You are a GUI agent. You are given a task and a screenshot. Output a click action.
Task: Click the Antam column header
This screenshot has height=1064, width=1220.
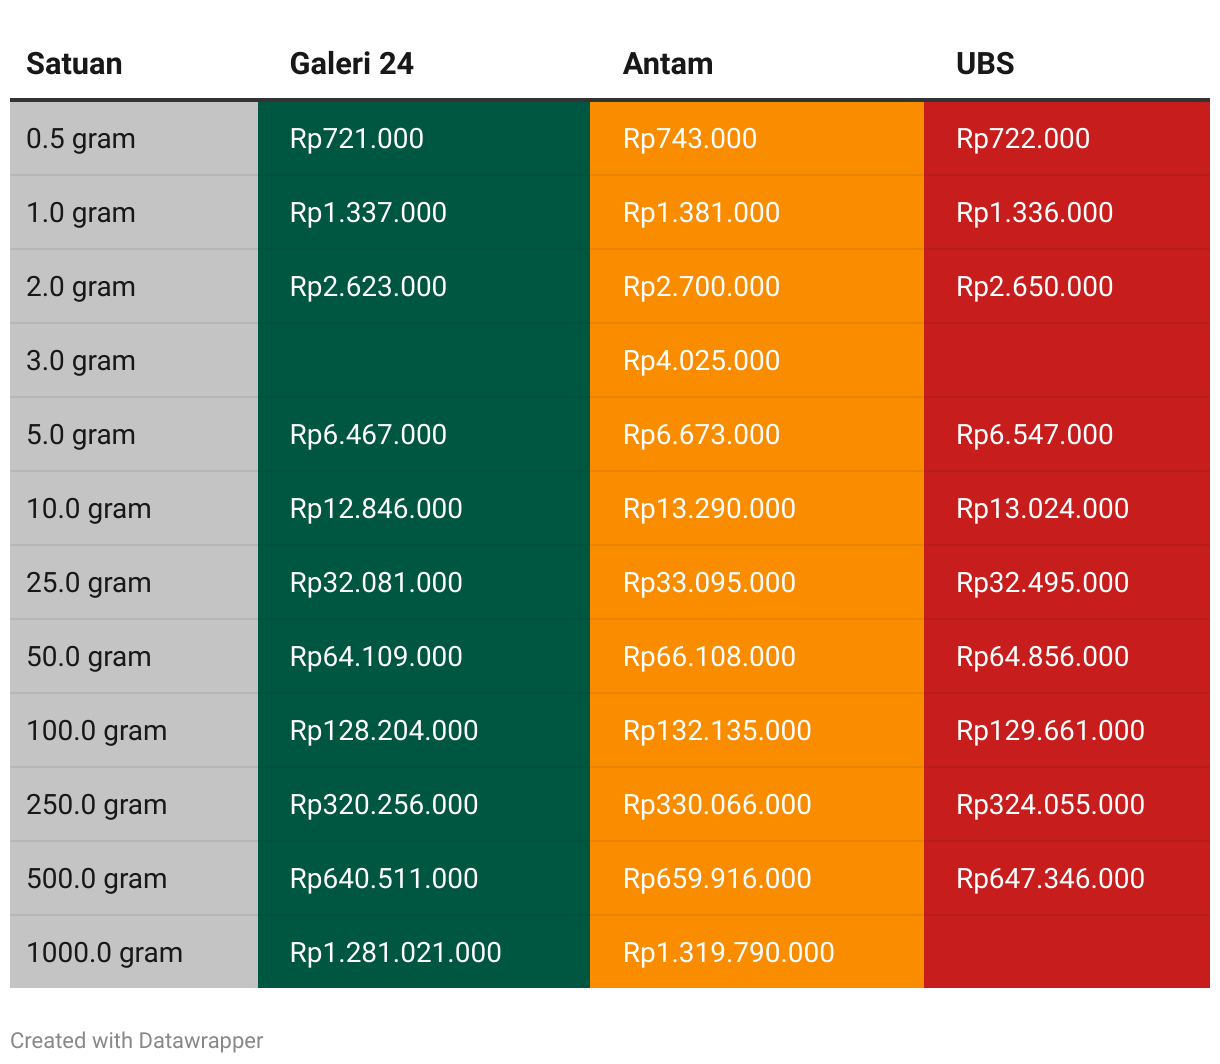pos(668,64)
